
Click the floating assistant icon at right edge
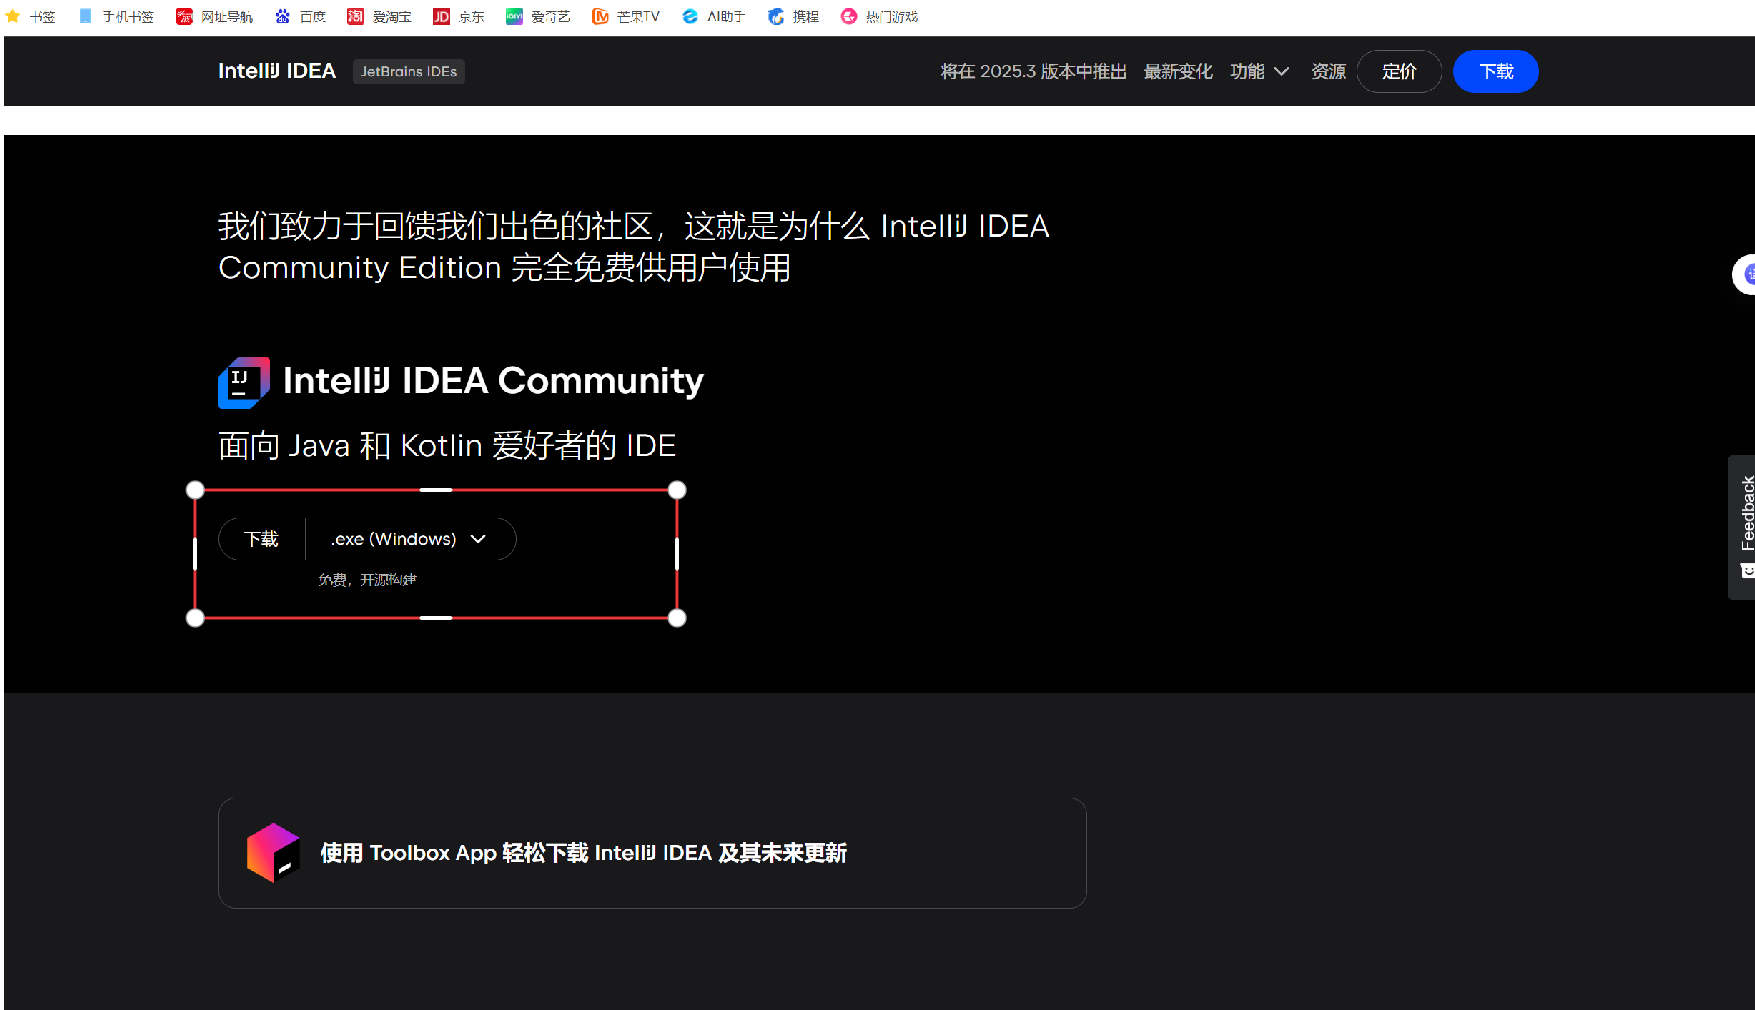pyautogui.click(x=1745, y=274)
